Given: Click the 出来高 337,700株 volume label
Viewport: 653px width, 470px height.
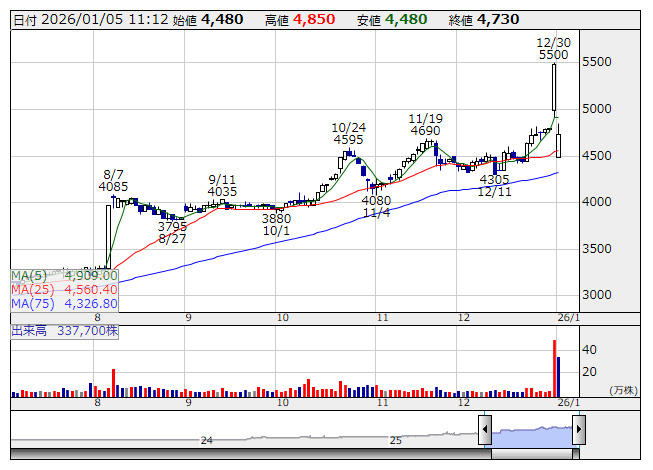Looking at the screenshot, I should [65, 331].
